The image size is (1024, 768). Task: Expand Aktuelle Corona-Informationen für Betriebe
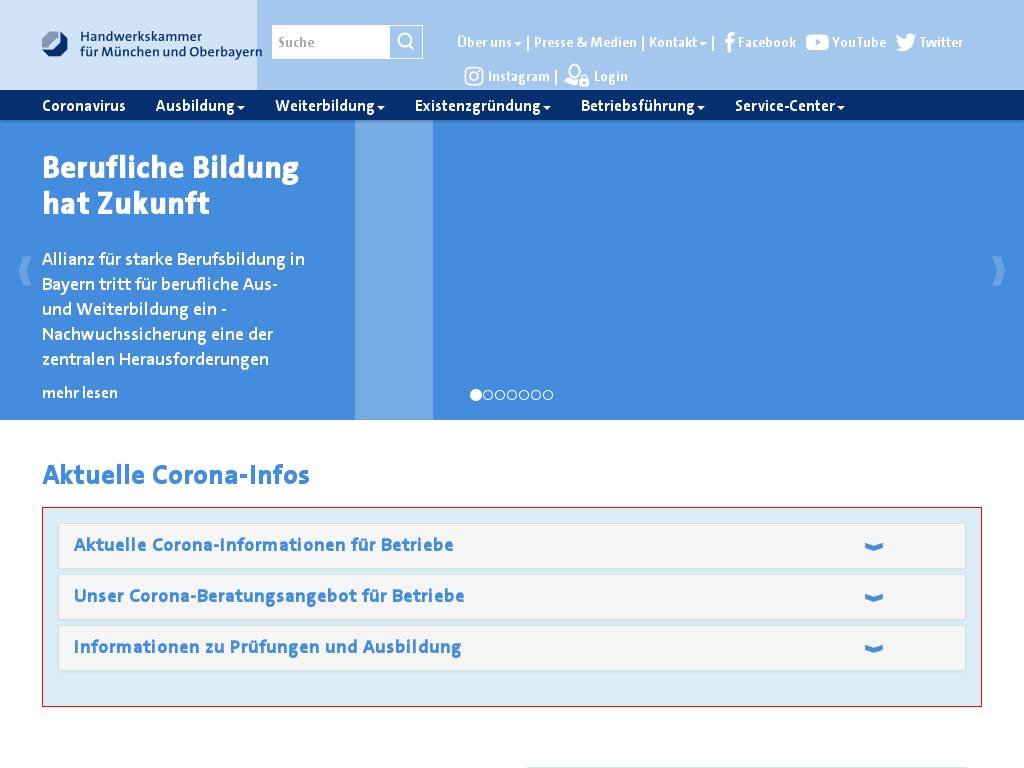coord(873,546)
